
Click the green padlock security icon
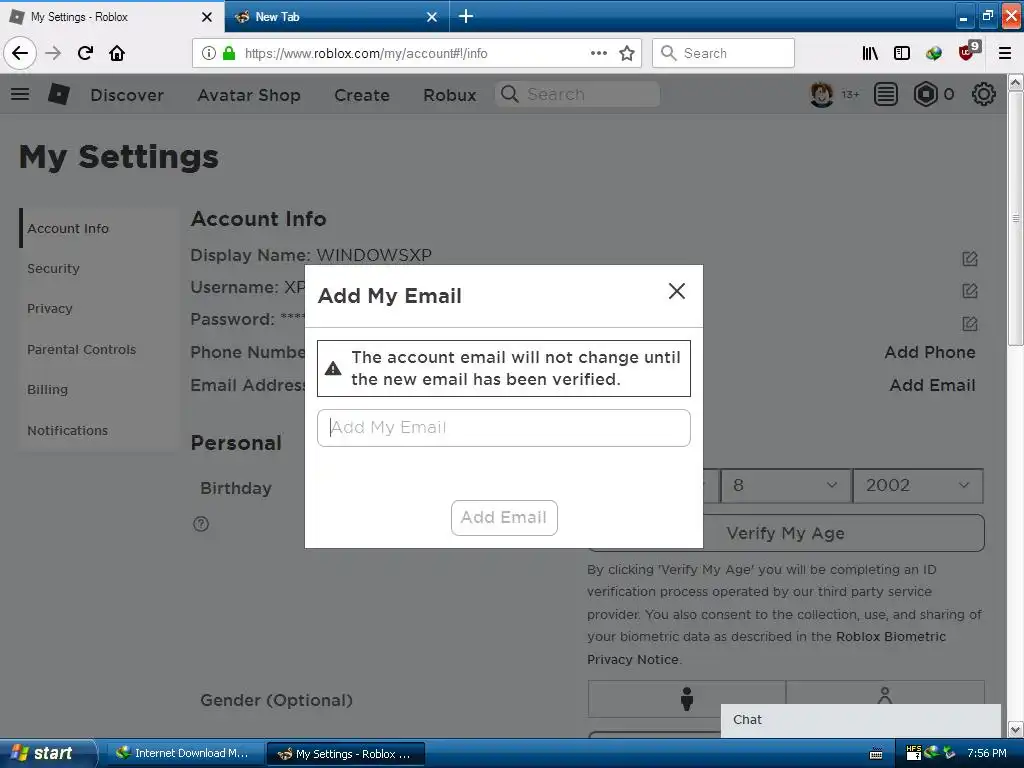(x=229, y=54)
